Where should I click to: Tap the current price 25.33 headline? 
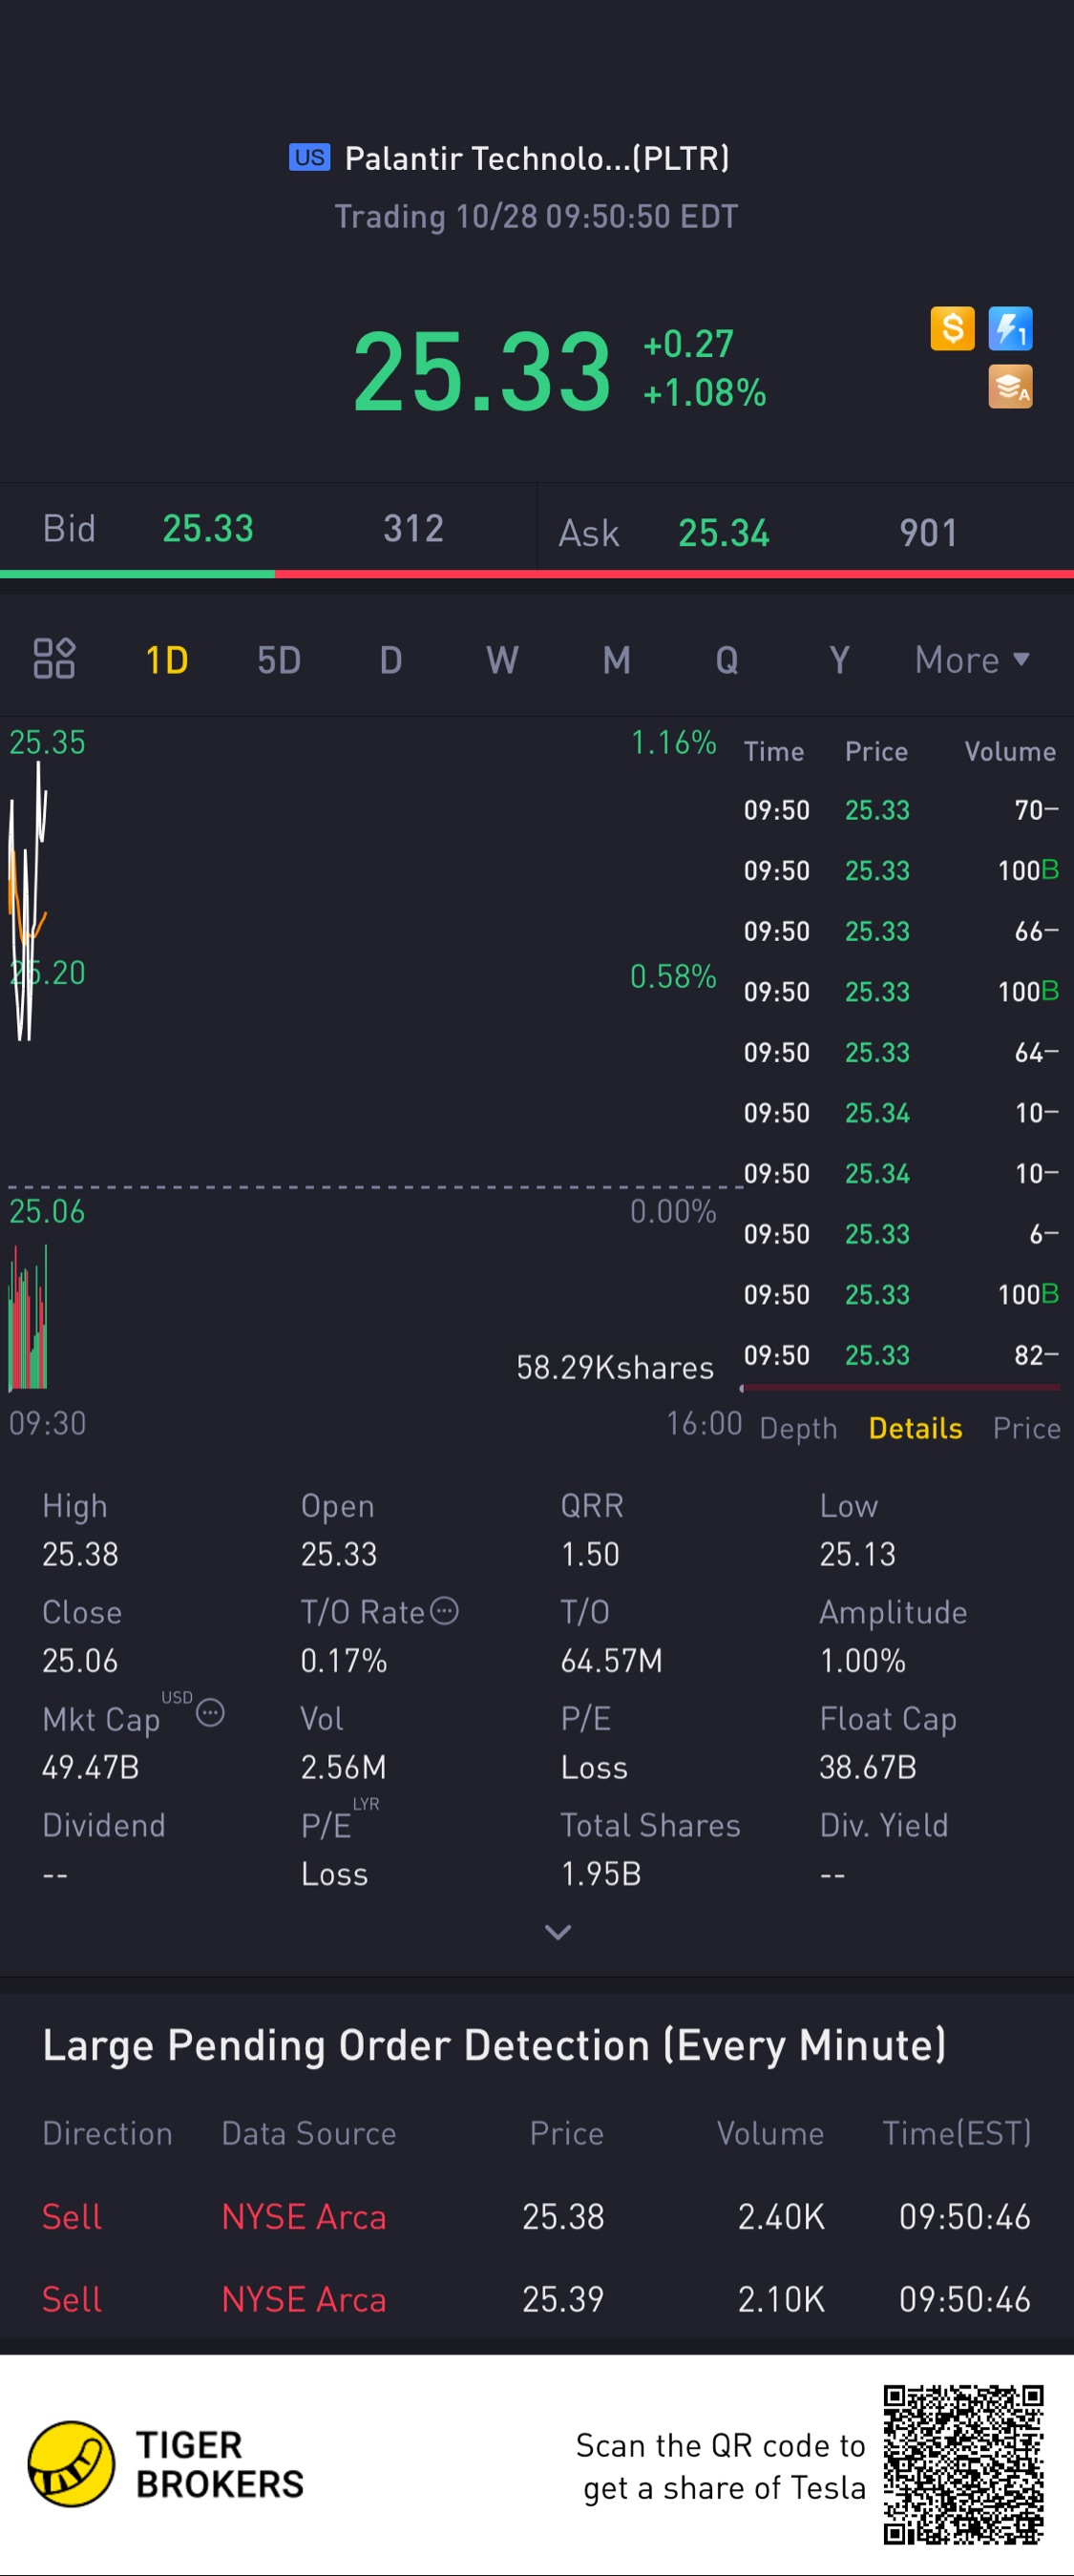point(482,371)
